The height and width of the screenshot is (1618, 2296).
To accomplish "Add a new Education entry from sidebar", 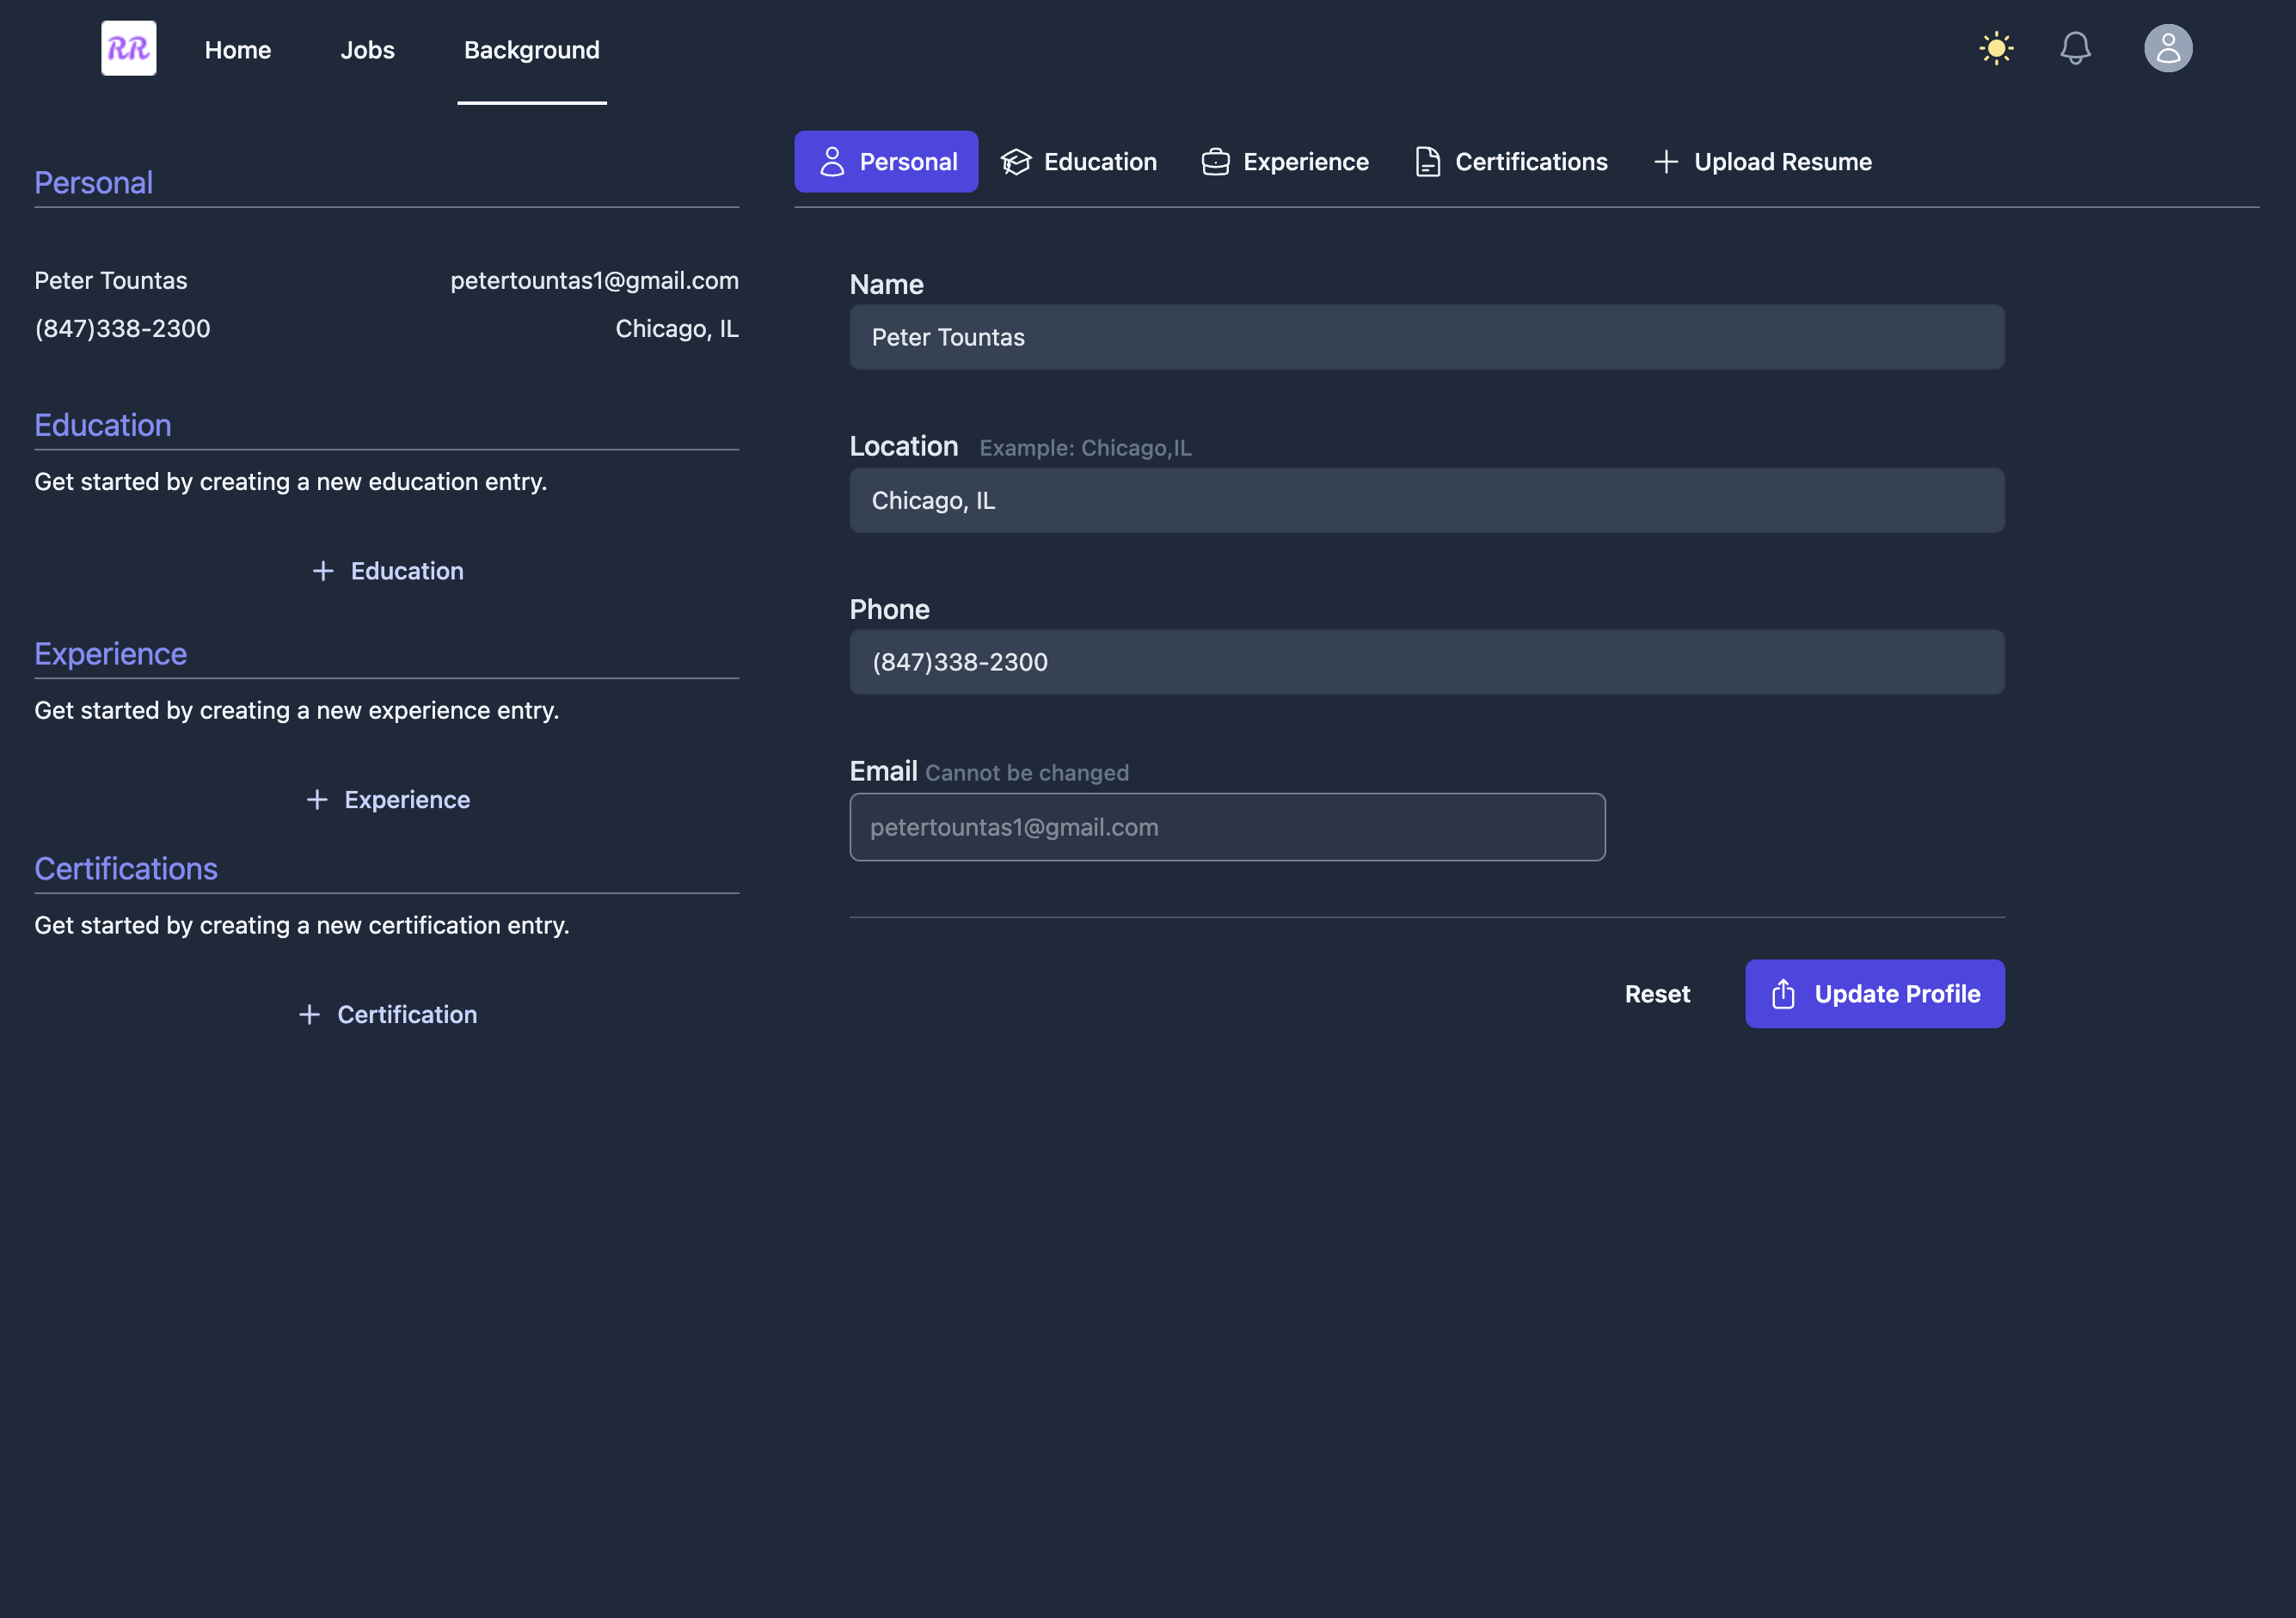I will [388, 571].
